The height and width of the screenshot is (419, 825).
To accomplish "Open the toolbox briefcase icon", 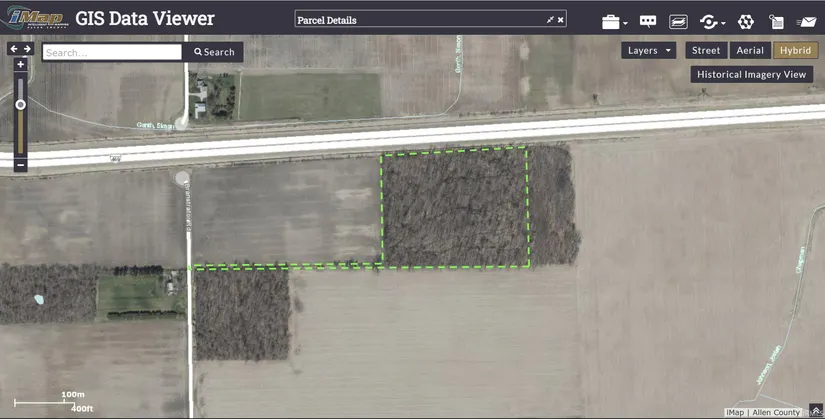I will click(x=610, y=21).
